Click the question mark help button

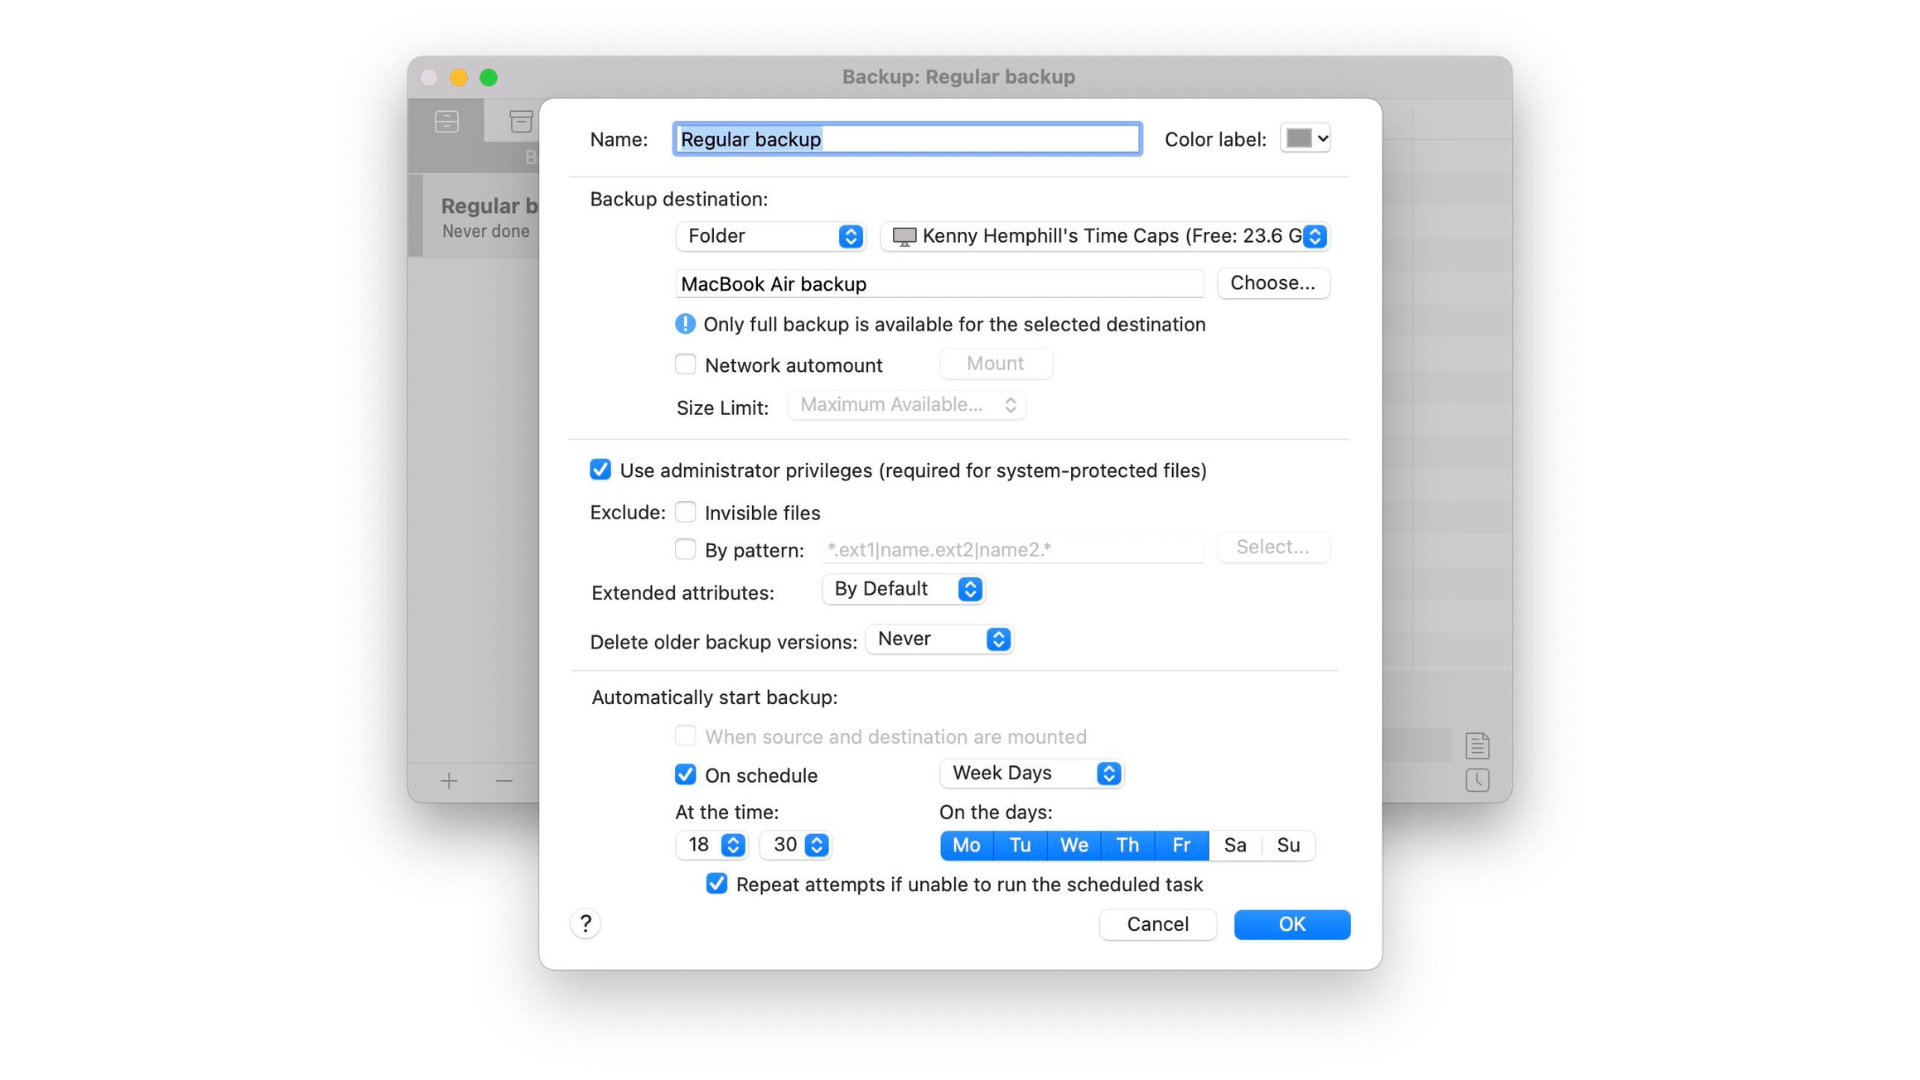tap(586, 924)
